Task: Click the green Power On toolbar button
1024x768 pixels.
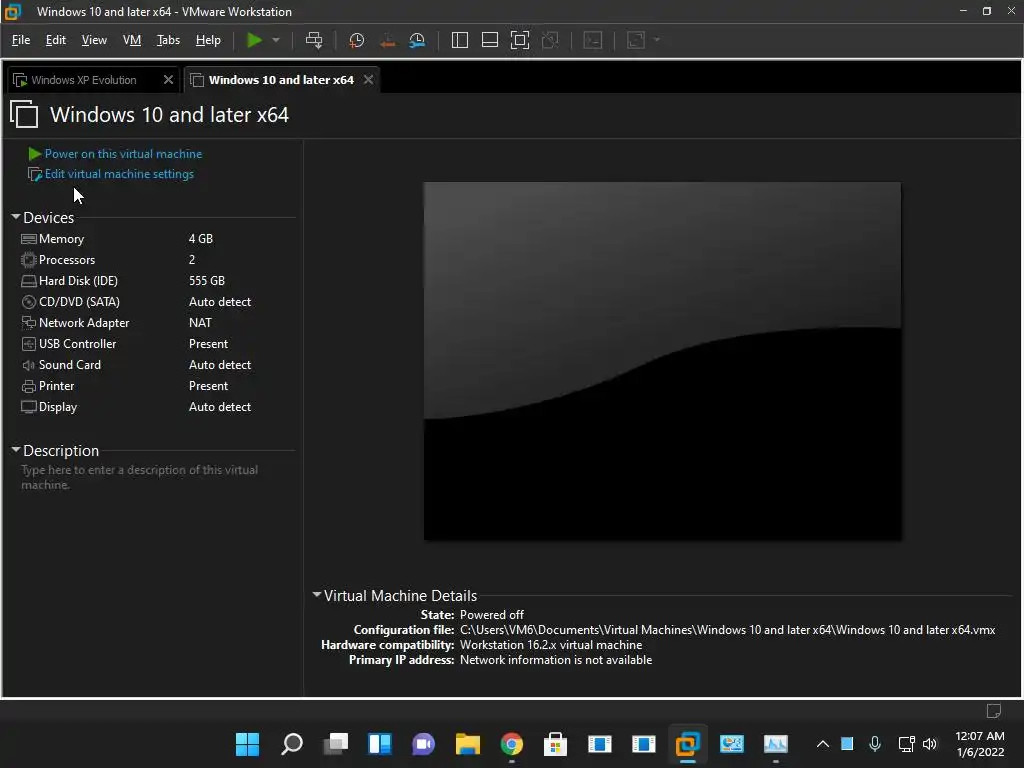Action: 254,40
